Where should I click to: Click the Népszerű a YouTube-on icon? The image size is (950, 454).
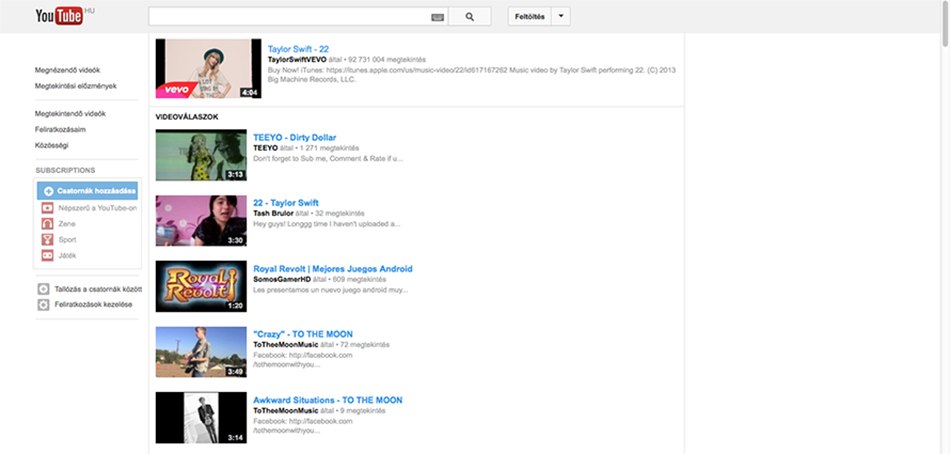pyautogui.click(x=46, y=208)
